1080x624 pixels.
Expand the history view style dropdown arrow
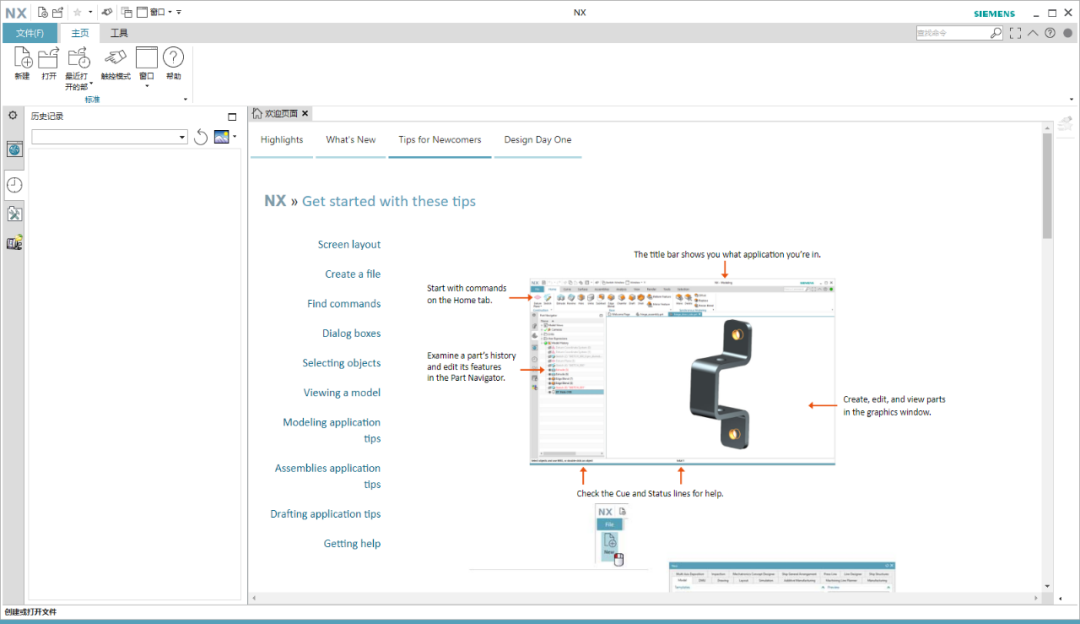(x=235, y=136)
